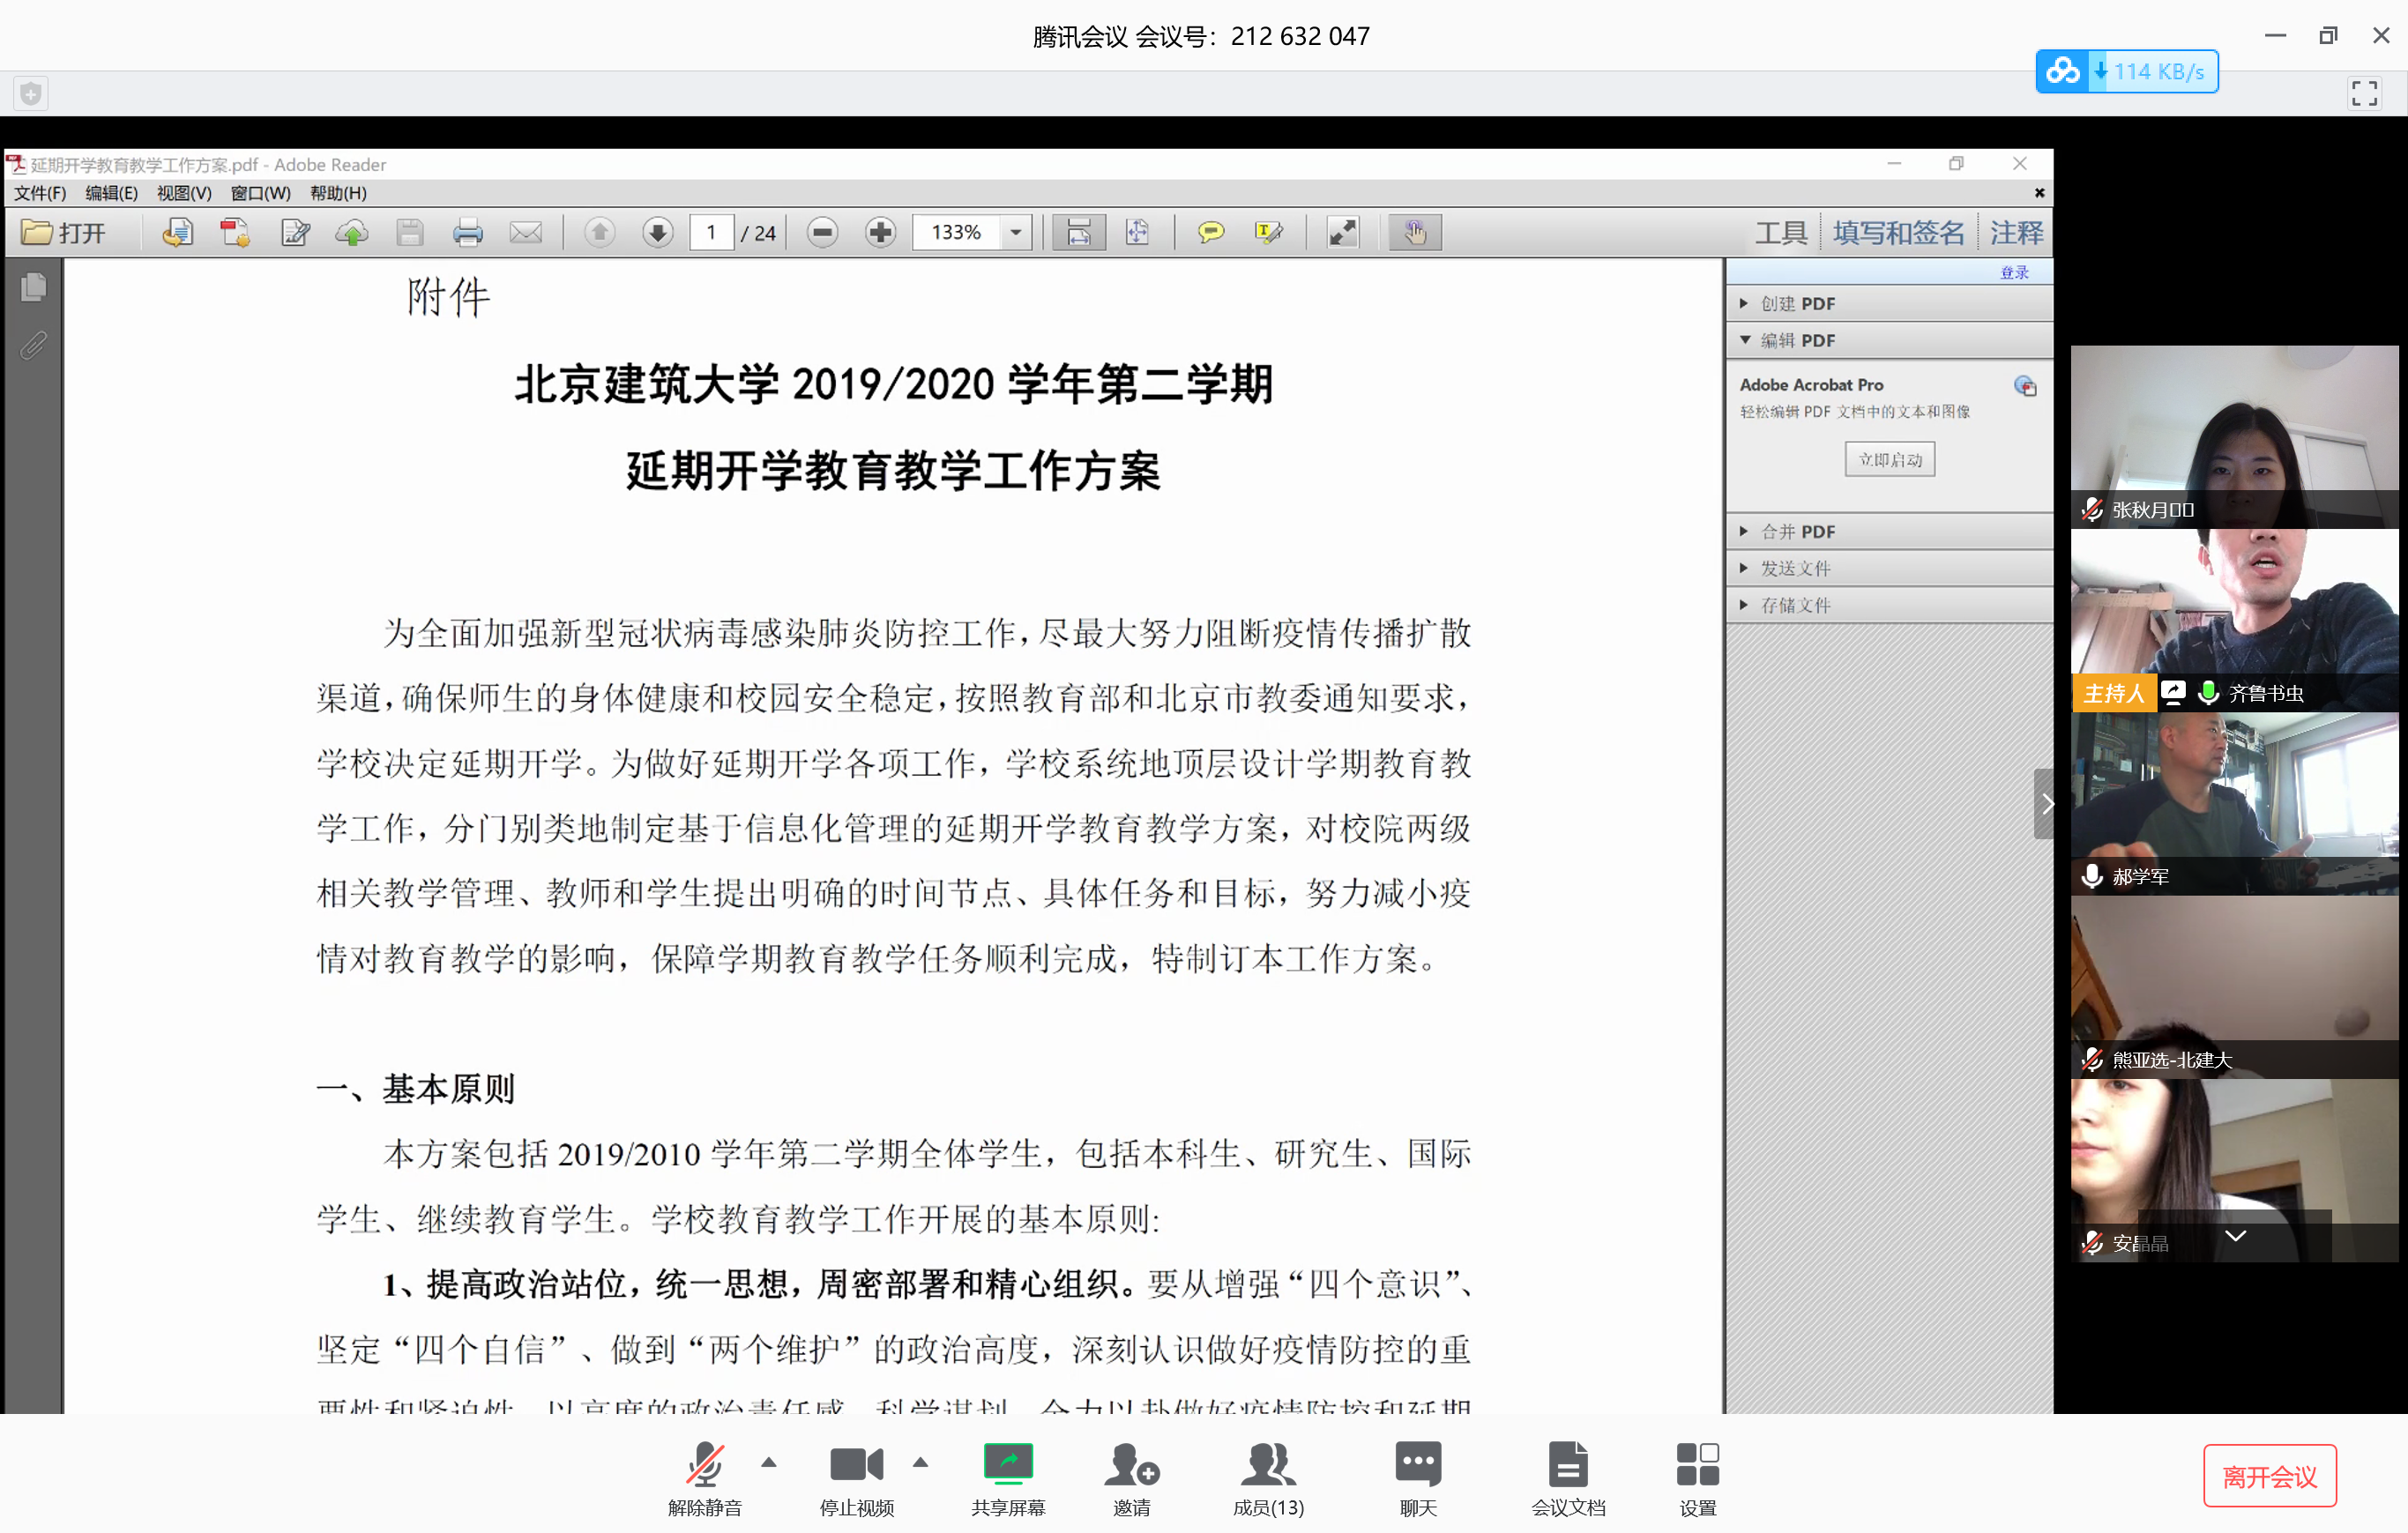
Task: Click the 立即启动 button
Action: pos(1889,459)
